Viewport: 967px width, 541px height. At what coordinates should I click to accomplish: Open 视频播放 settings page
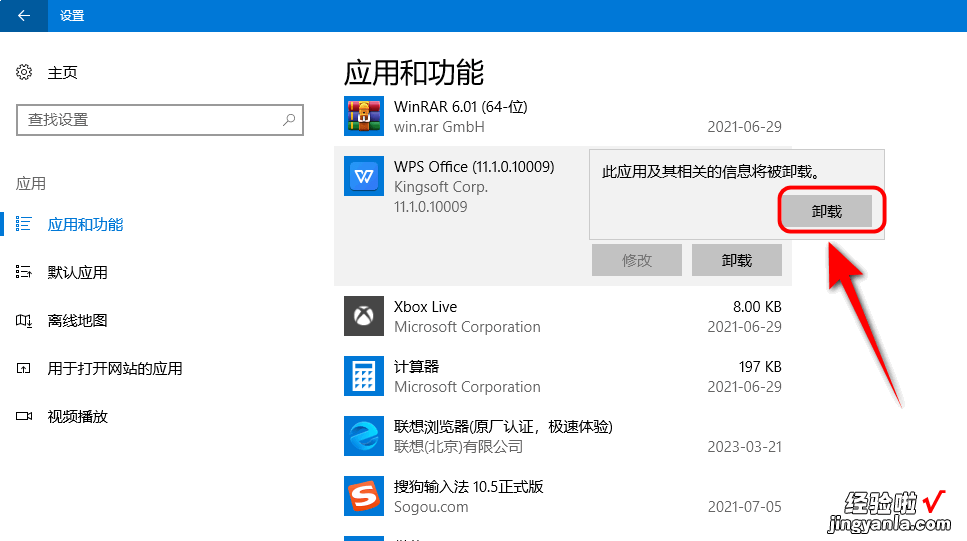coord(78,417)
